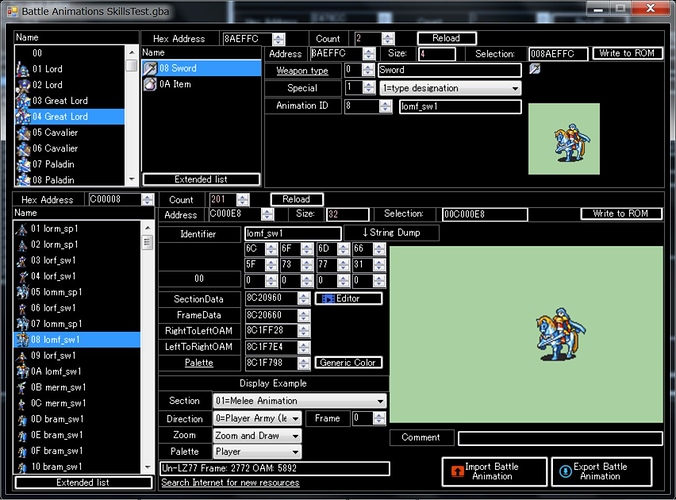Select the 0A Item entry icon

pyautogui.click(x=150, y=84)
